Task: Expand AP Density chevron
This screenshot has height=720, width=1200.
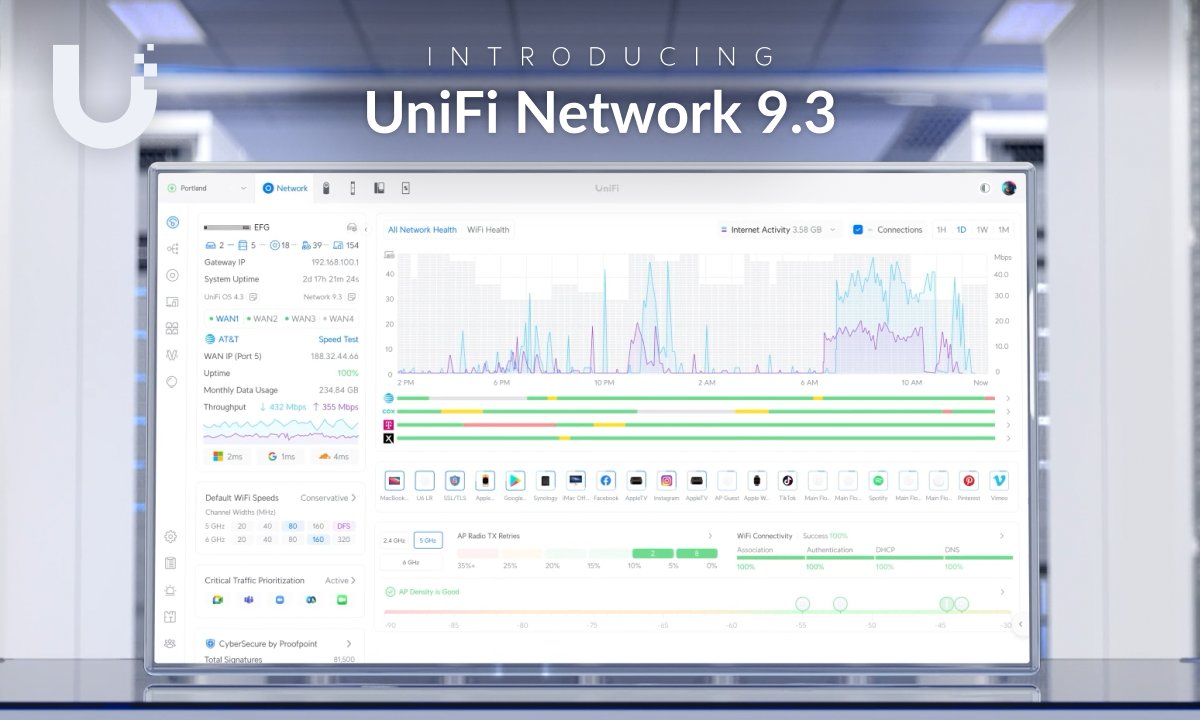Action: [x=1002, y=592]
